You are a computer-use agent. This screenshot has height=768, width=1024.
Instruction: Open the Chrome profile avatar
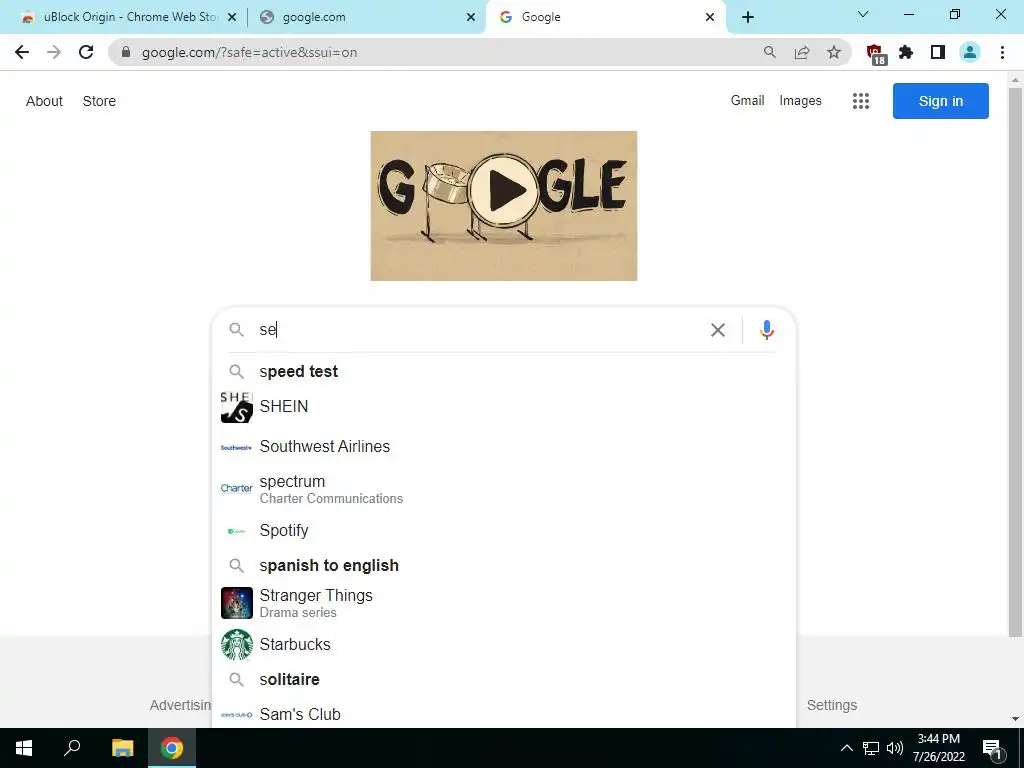(970, 52)
